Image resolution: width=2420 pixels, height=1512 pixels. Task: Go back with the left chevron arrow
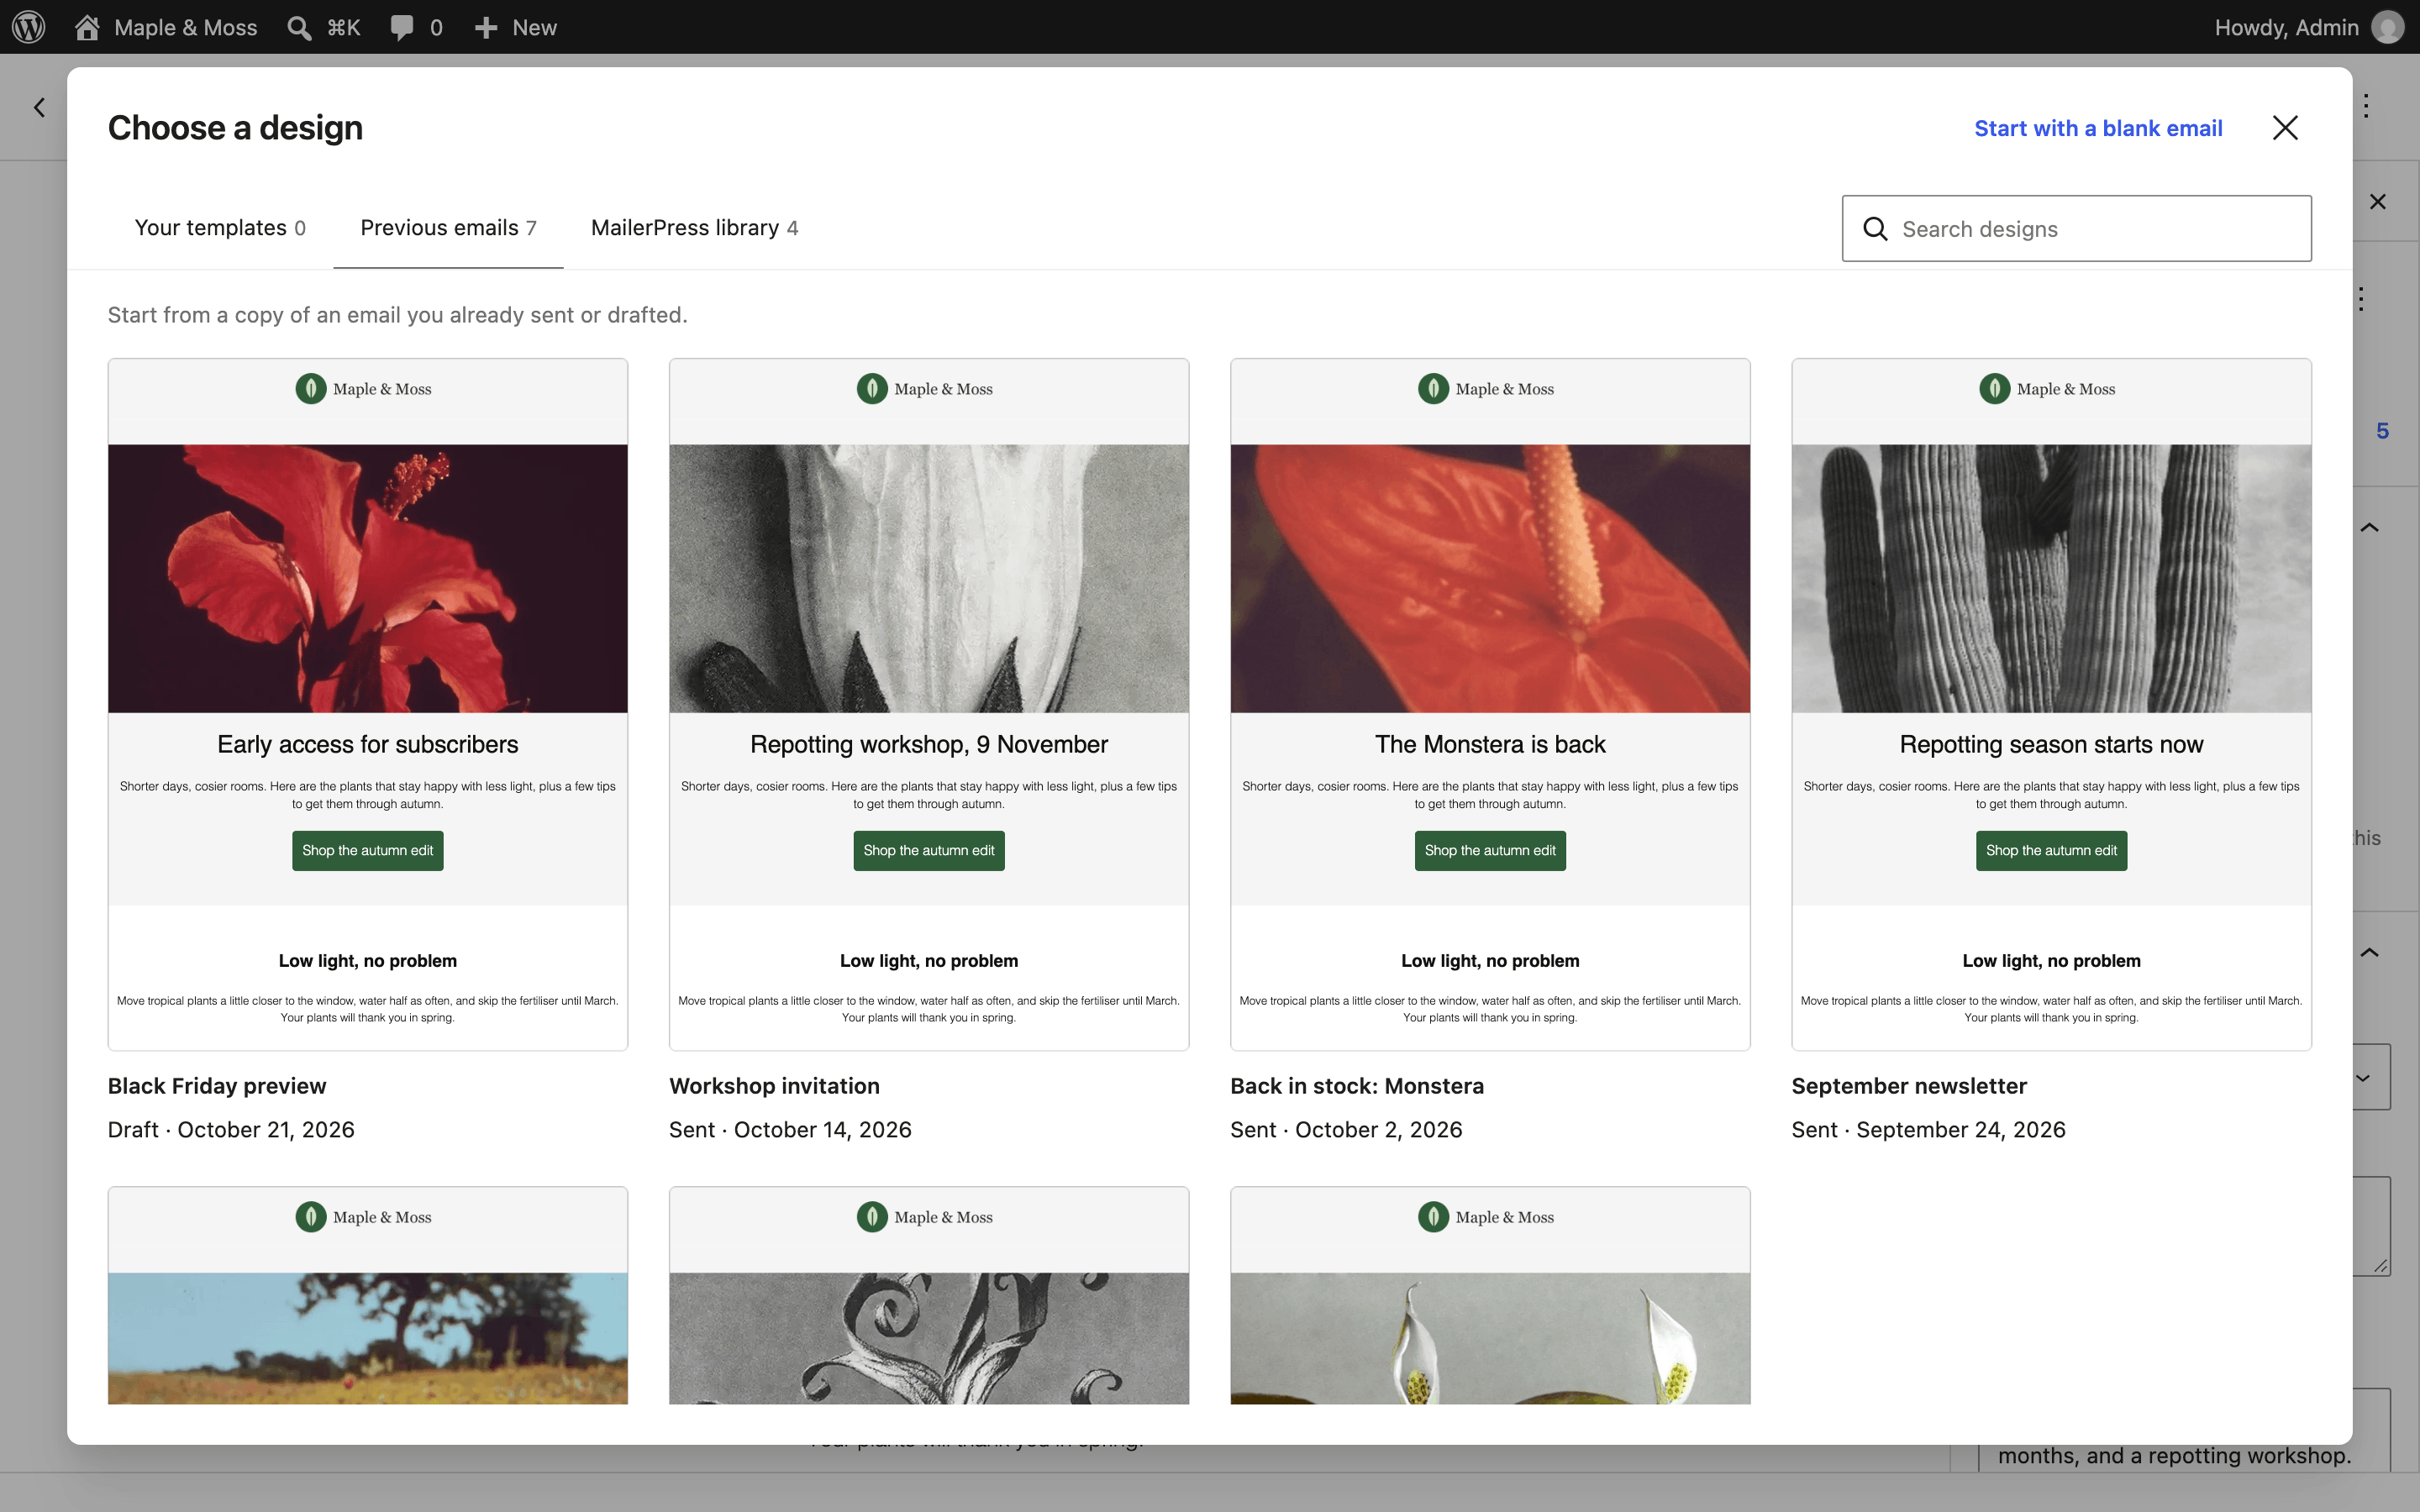point(39,107)
